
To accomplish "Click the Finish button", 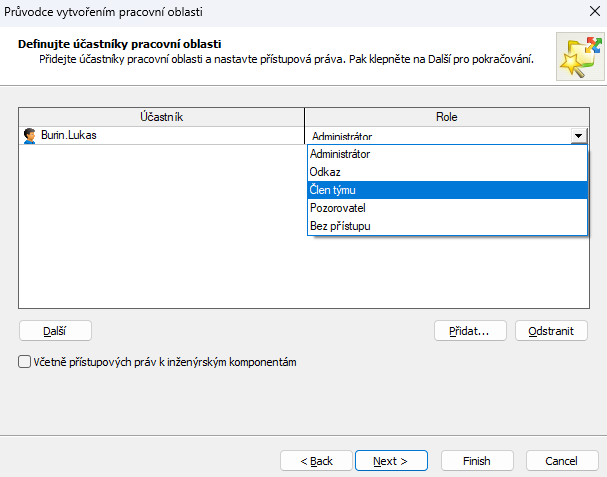I will 477,461.
